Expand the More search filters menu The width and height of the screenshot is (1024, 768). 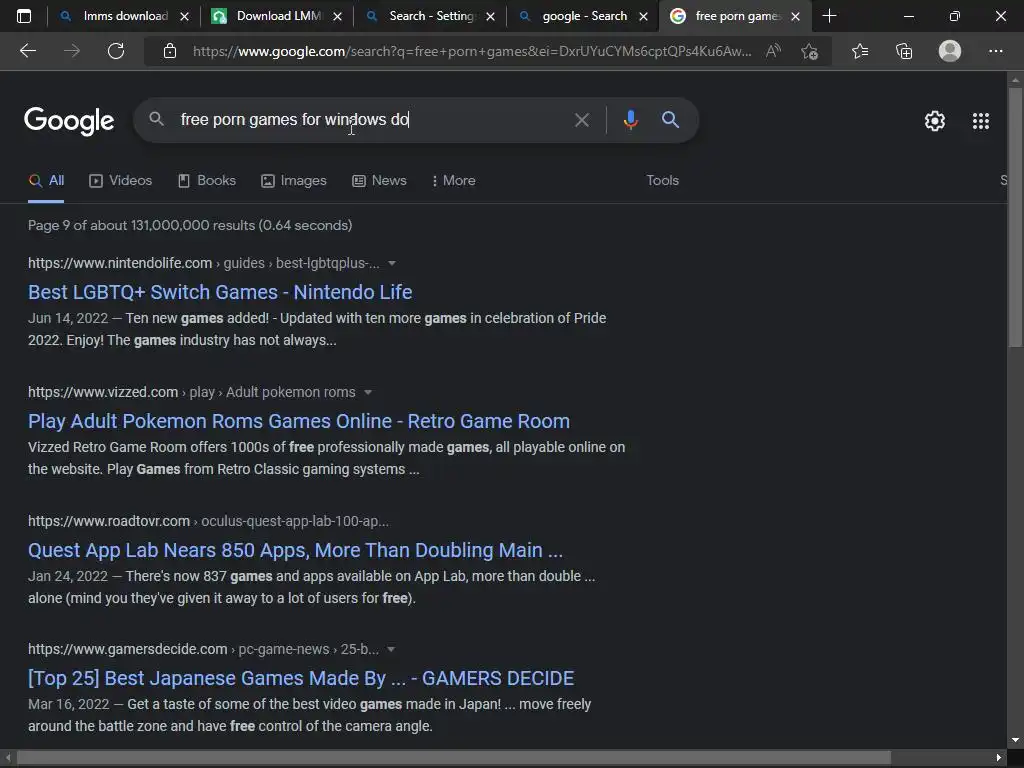(x=453, y=181)
